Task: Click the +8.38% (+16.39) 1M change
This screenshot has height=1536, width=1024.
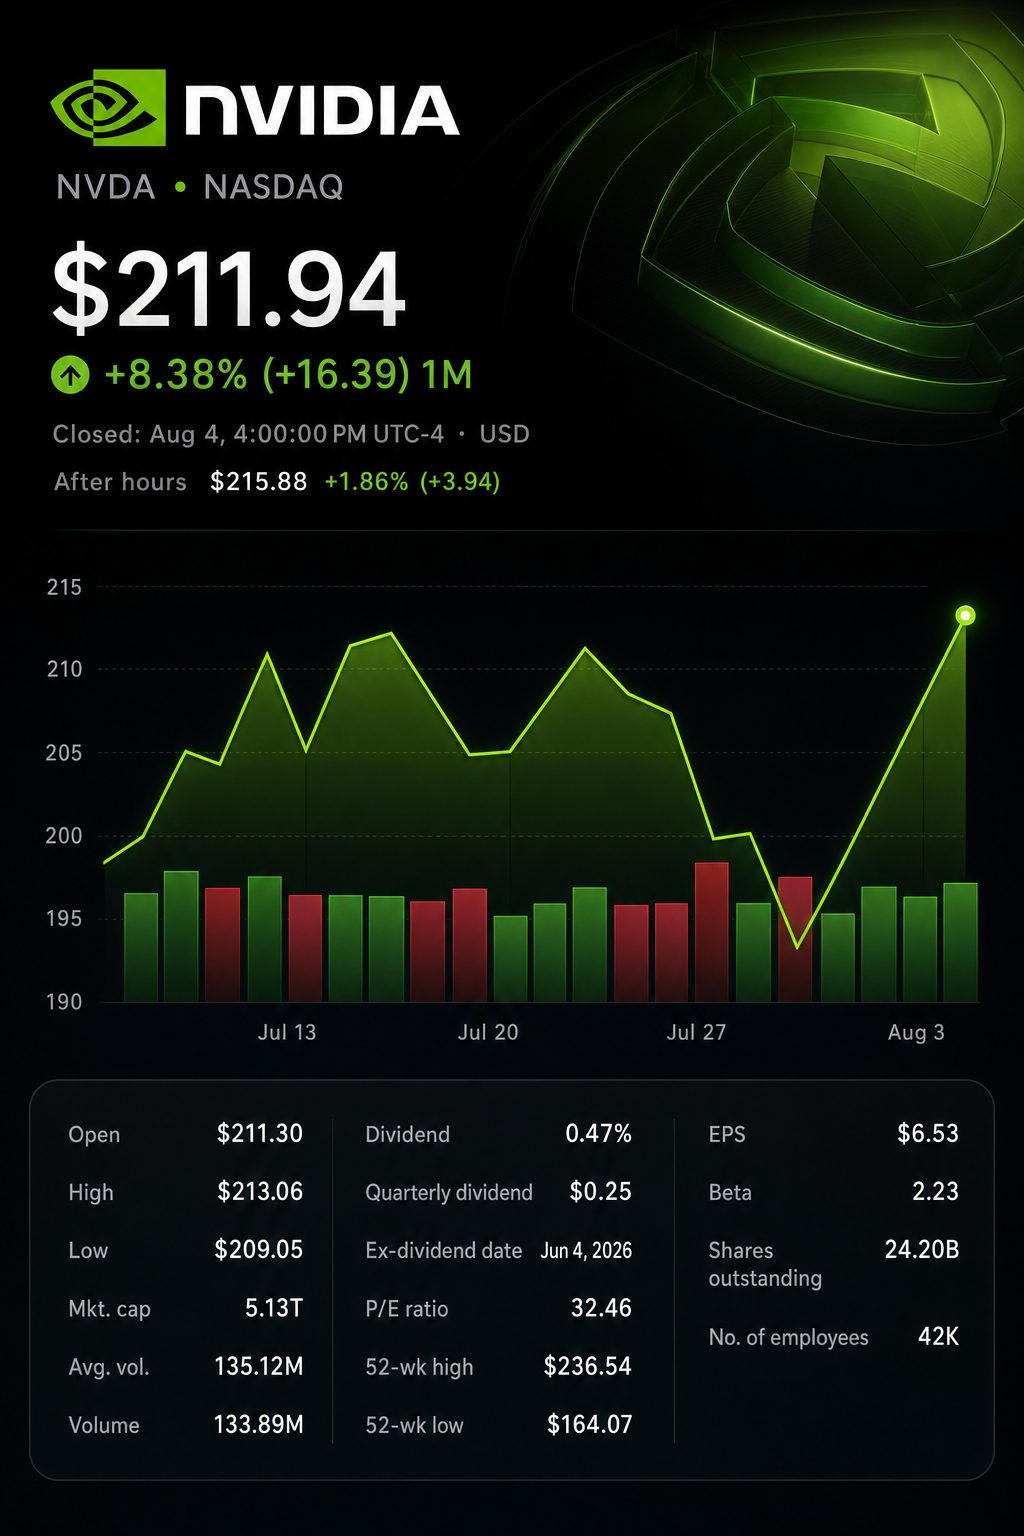Action: 288,375
